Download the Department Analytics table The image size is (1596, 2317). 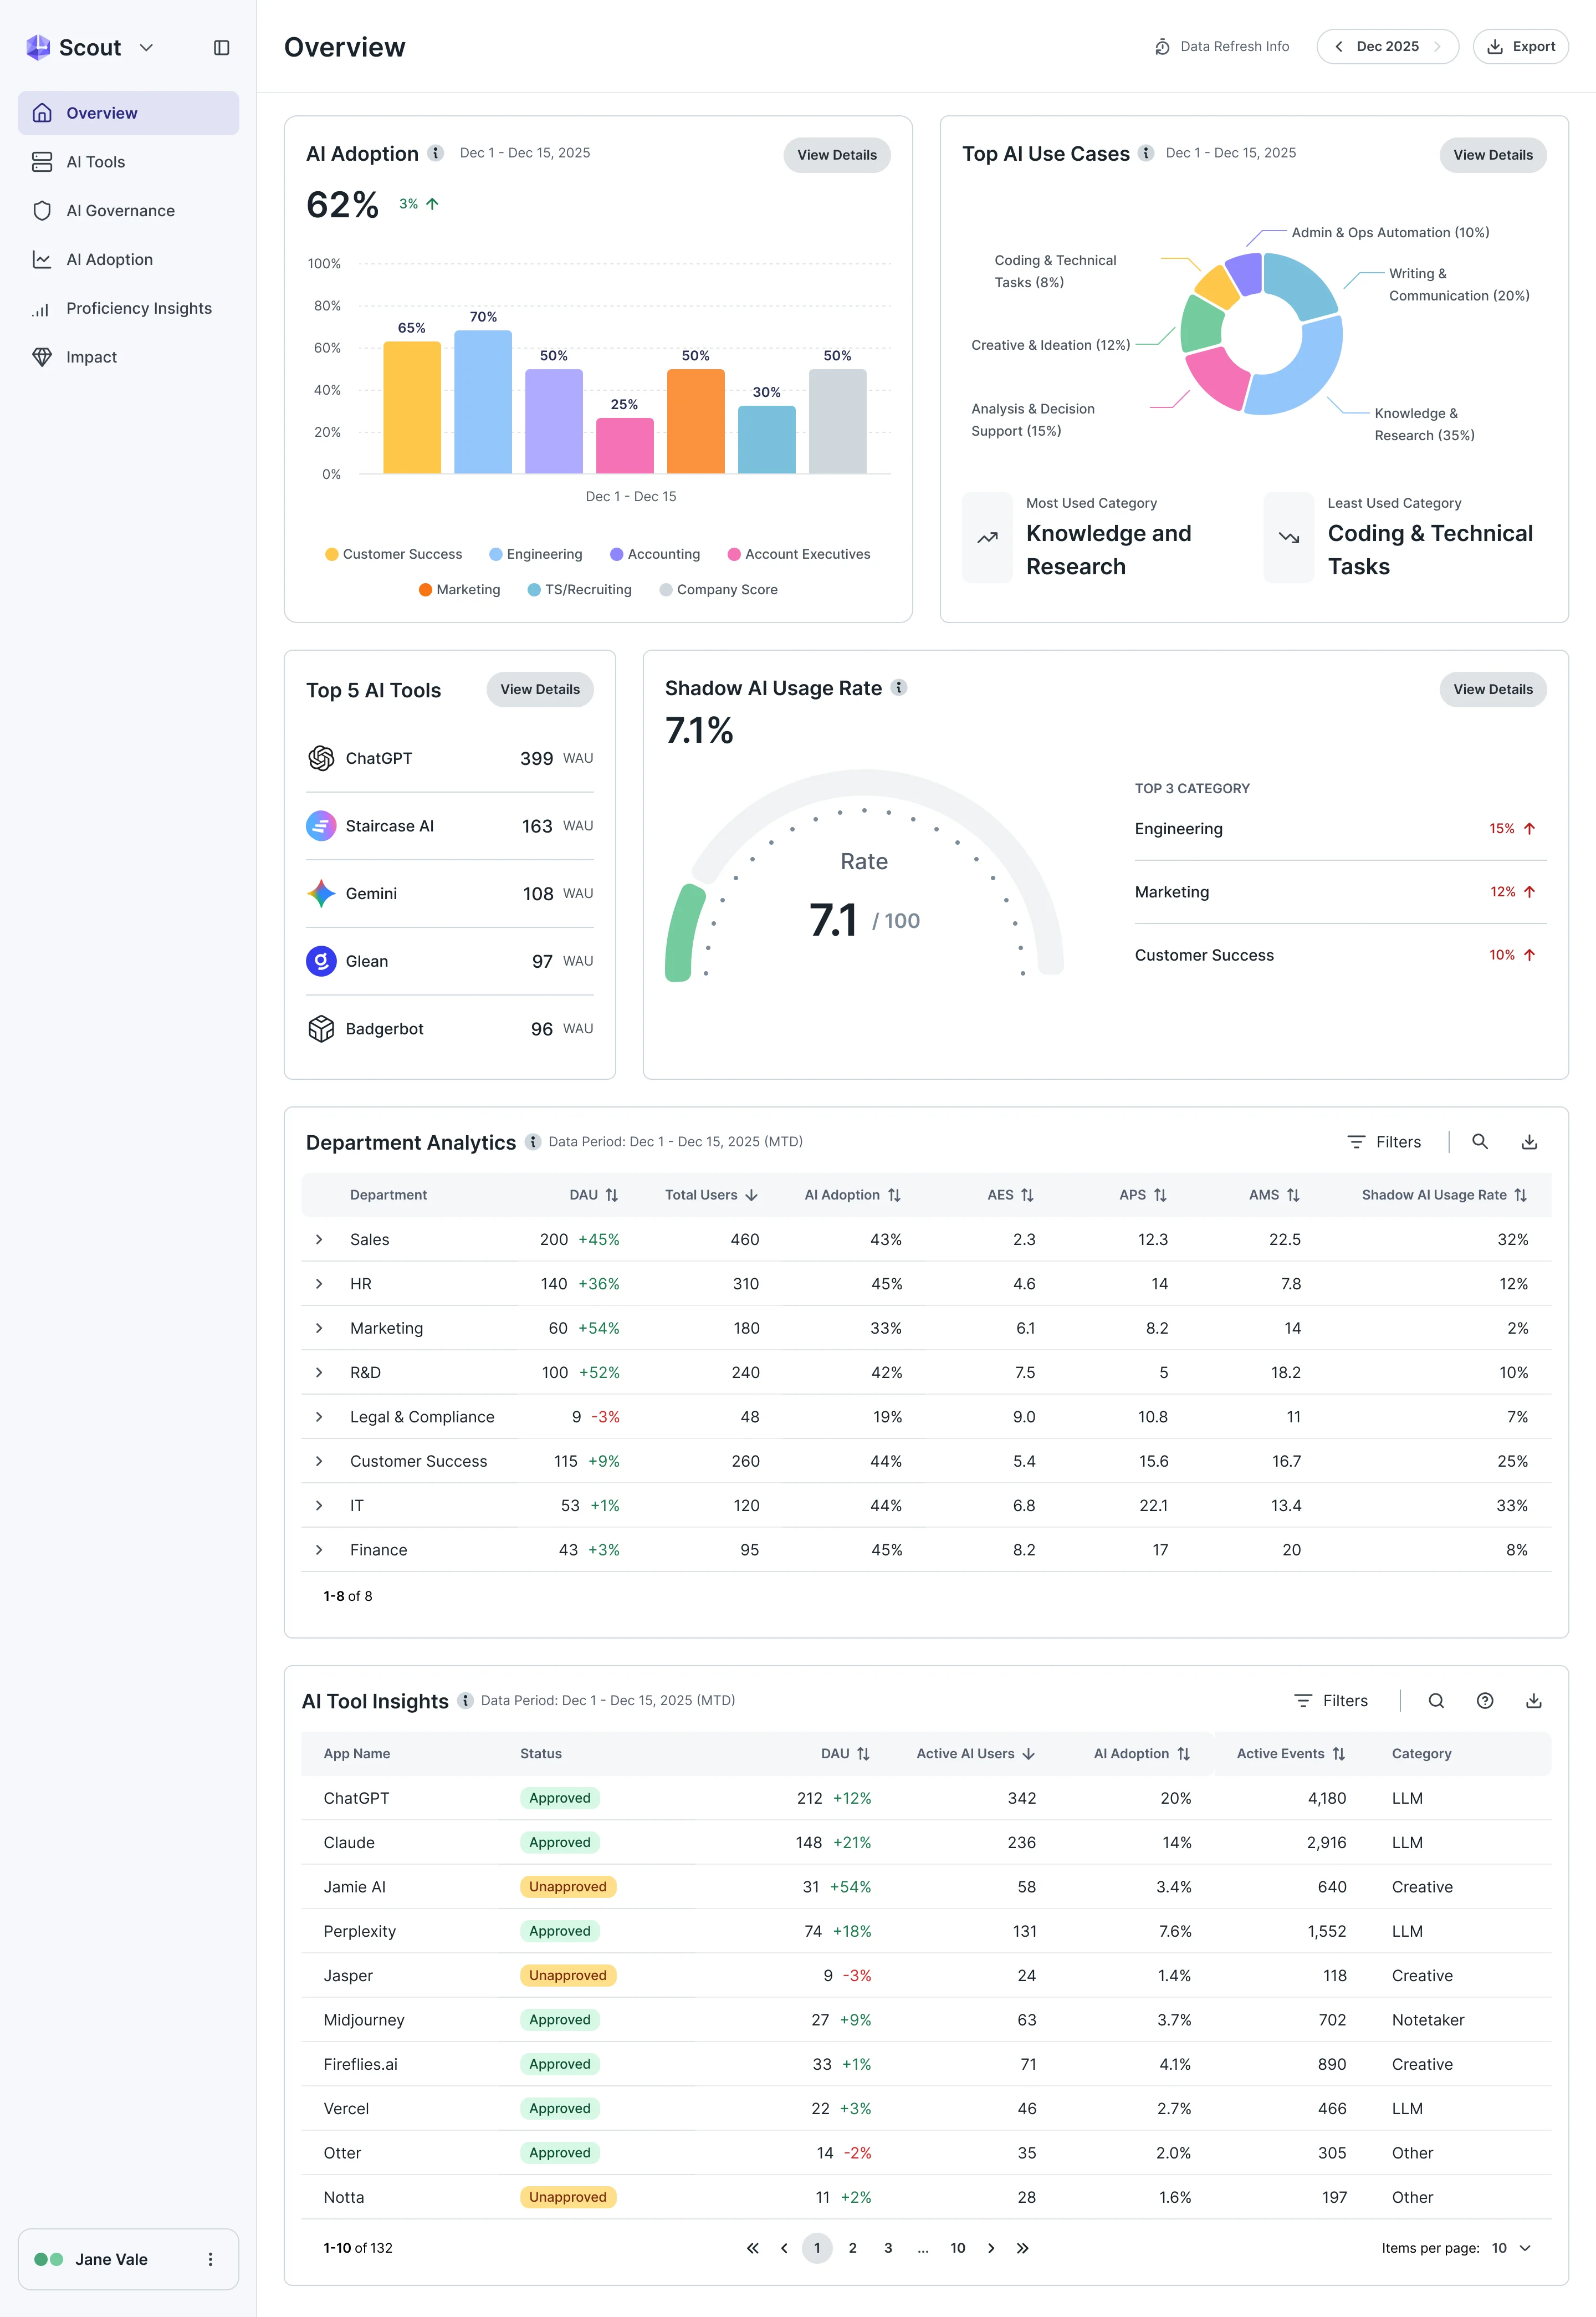tap(1529, 1142)
